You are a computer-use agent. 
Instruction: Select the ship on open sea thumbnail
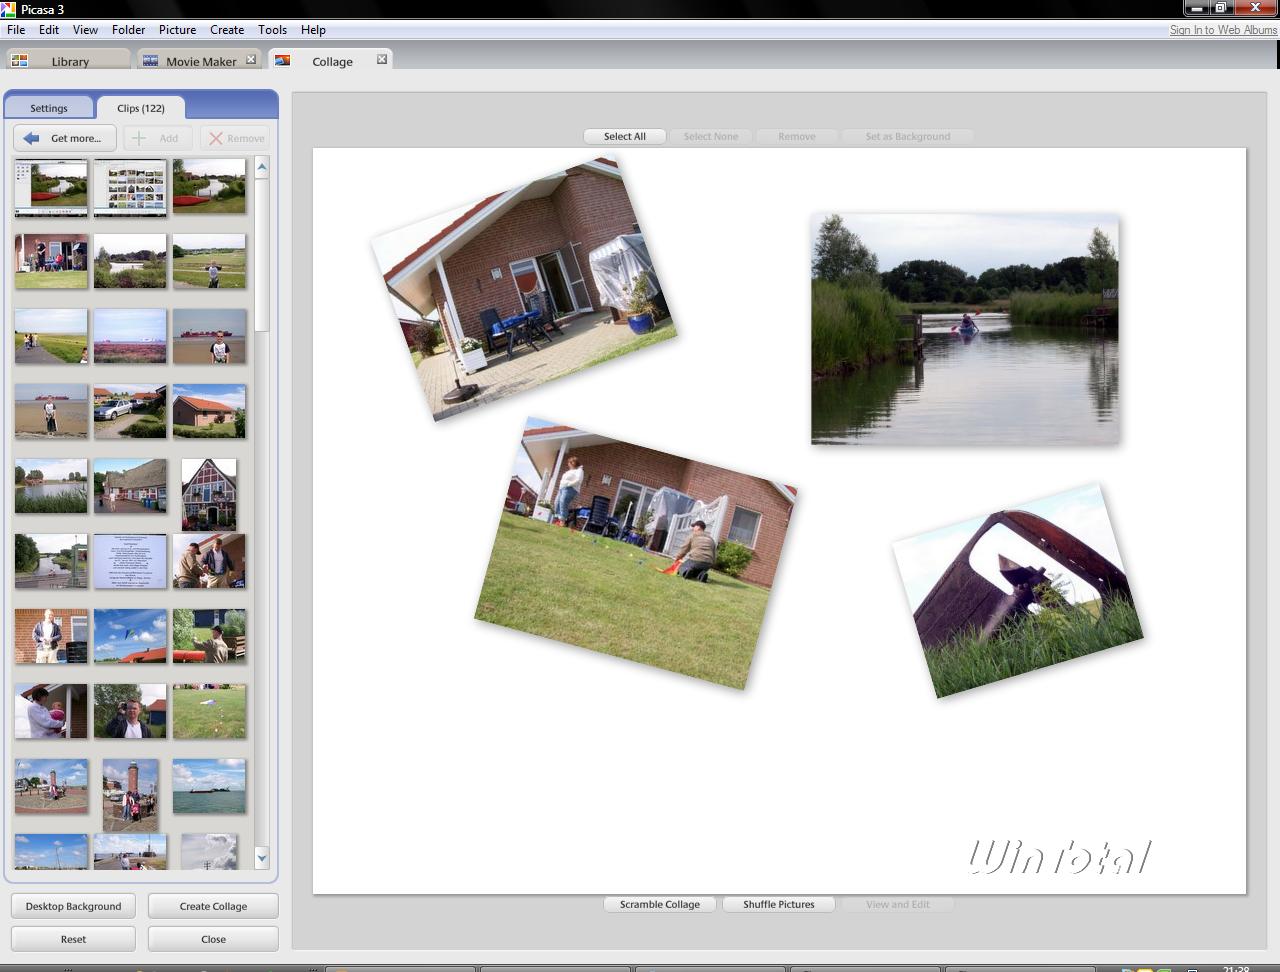click(209, 786)
